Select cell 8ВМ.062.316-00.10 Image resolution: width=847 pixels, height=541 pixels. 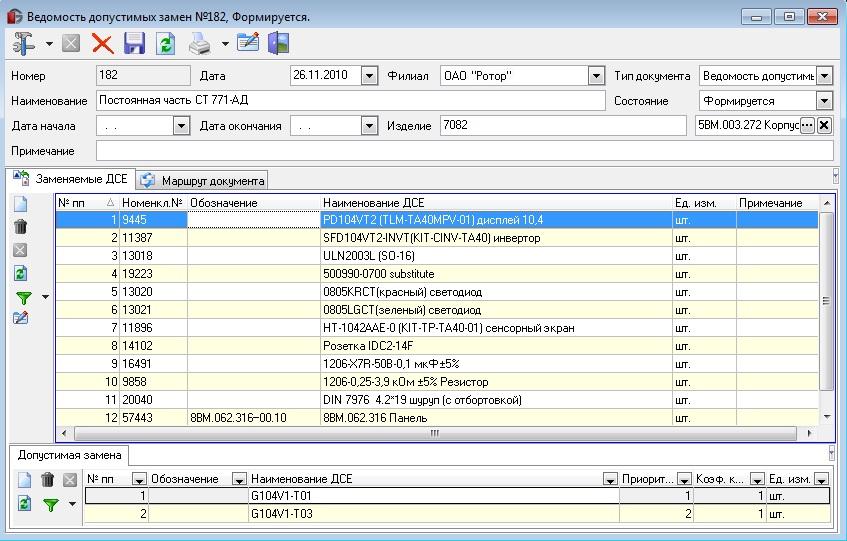(253, 417)
